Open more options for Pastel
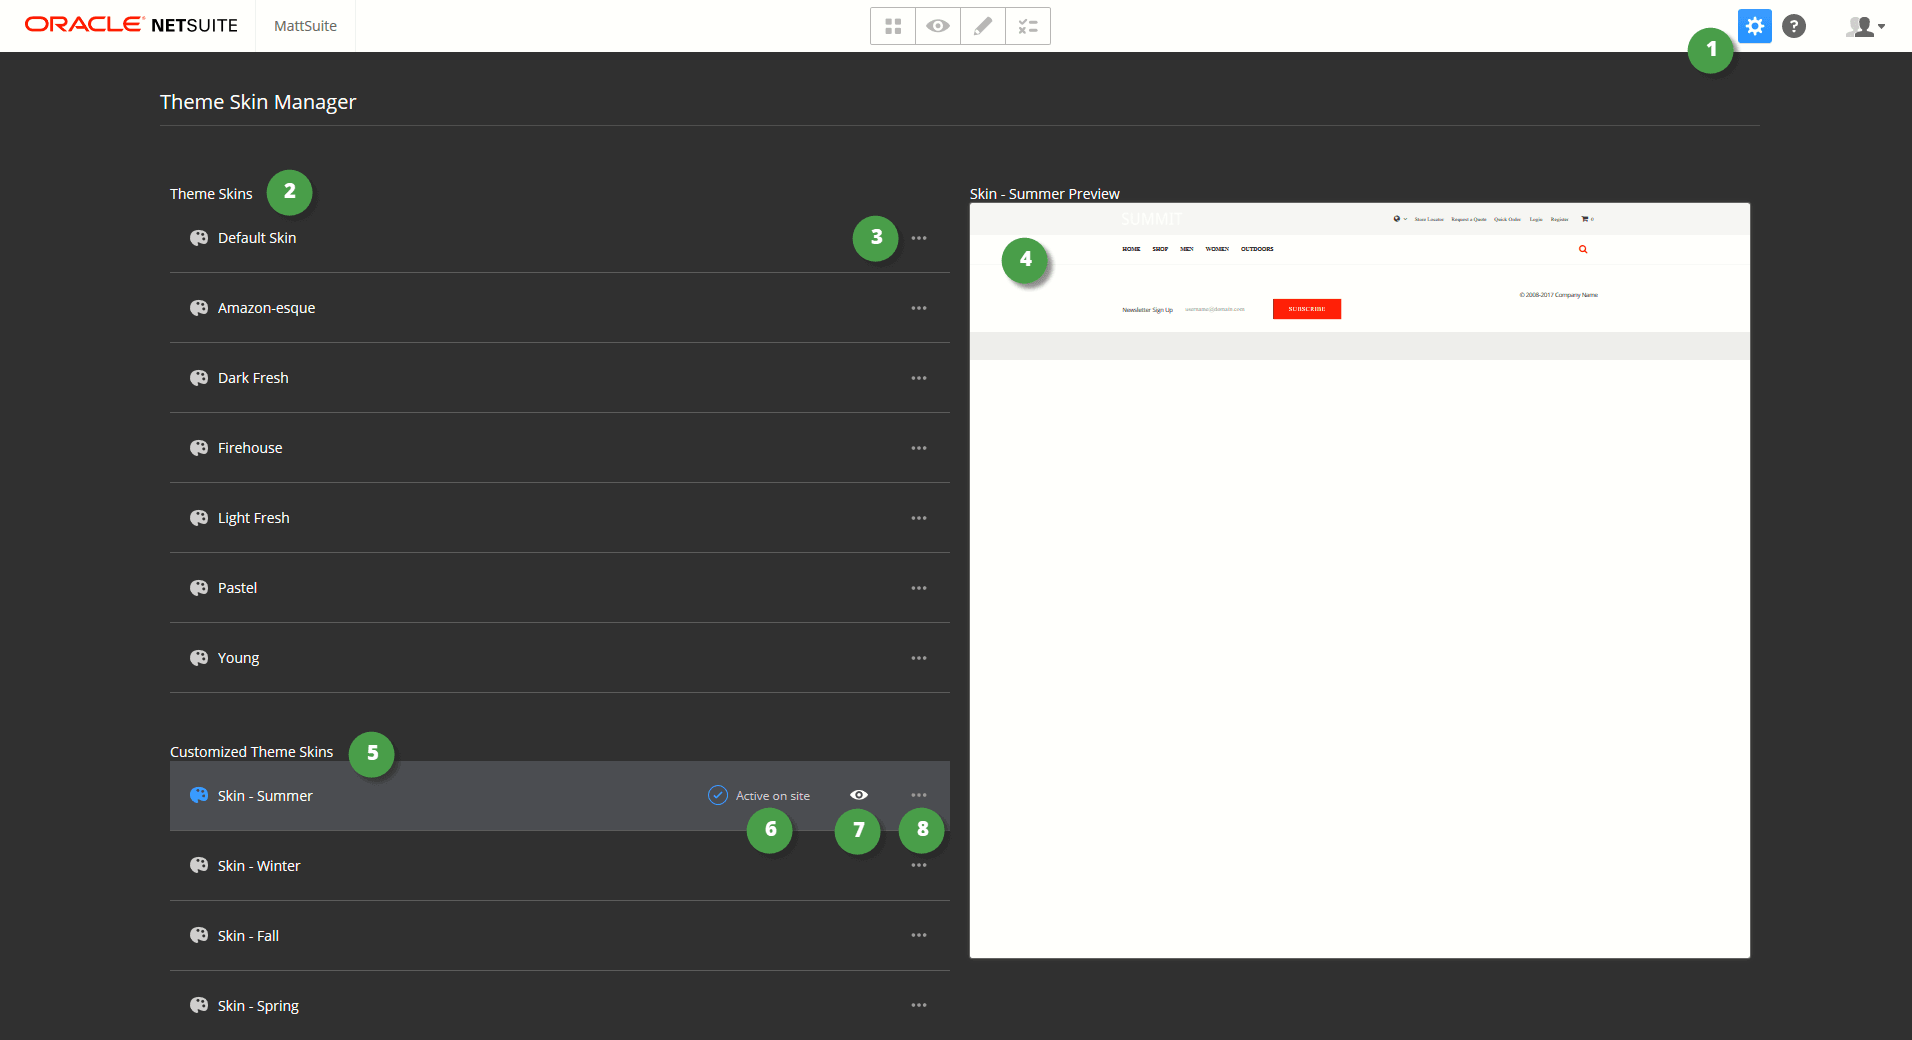1912x1040 pixels. click(x=919, y=588)
